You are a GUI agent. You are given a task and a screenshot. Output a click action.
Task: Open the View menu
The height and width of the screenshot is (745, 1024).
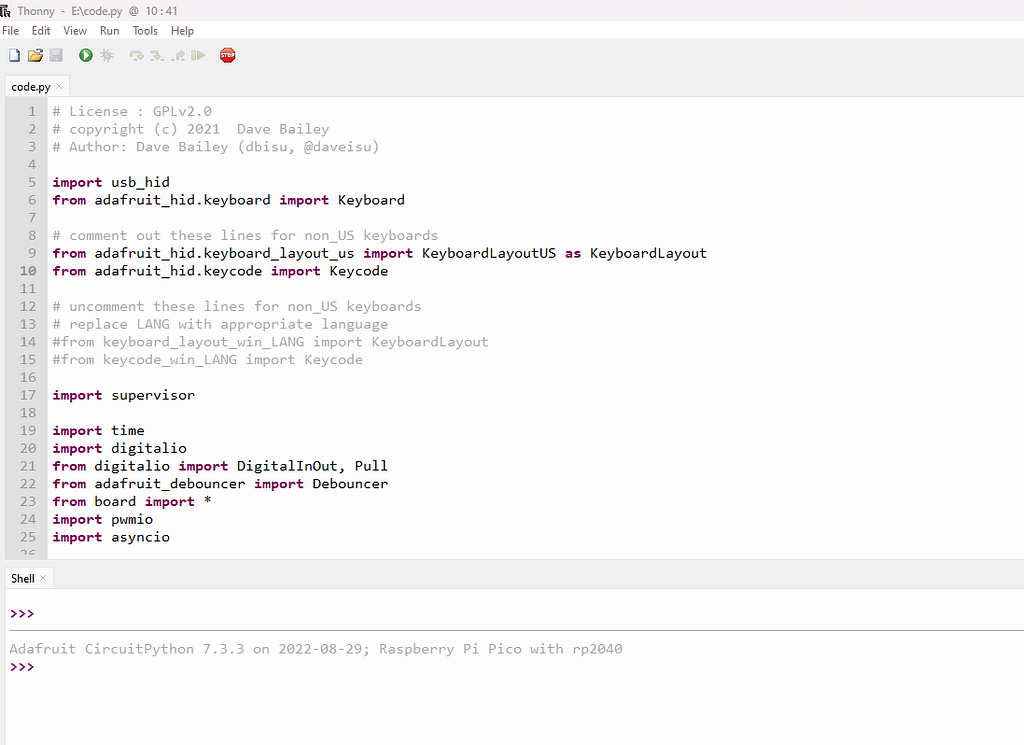point(75,31)
